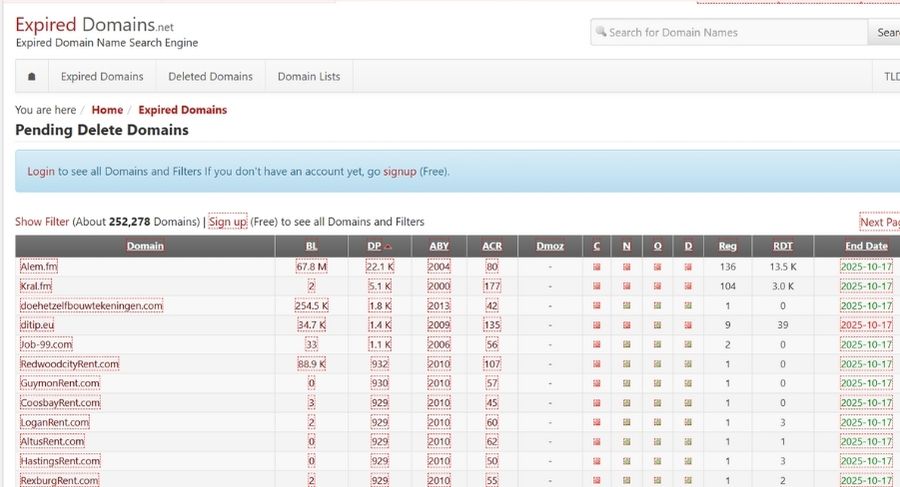Click the D column status icon for Job-99.com
This screenshot has height=487, width=900.
[x=688, y=344]
